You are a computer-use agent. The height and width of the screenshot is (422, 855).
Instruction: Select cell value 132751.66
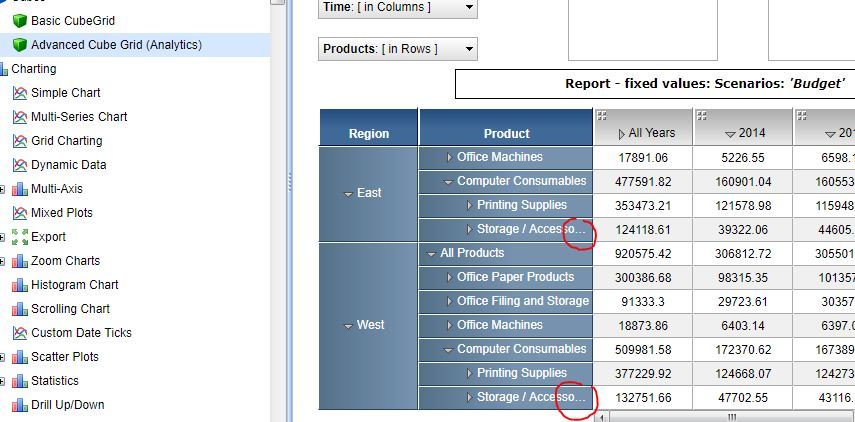pyautogui.click(x=643, y=398)
